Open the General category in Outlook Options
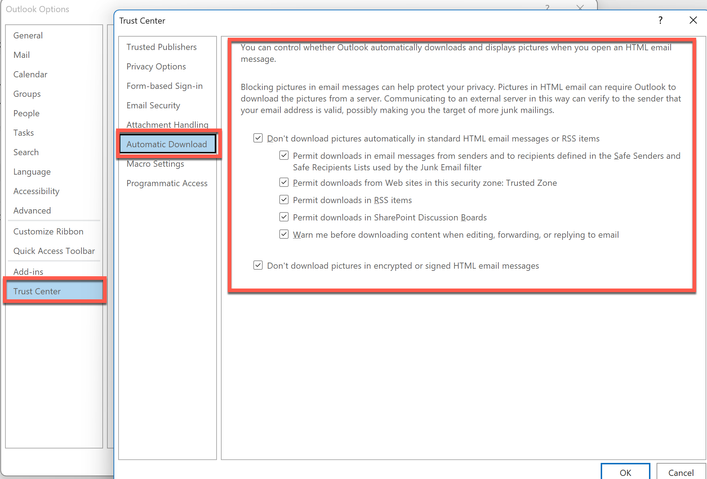 (x=28, y=35)
